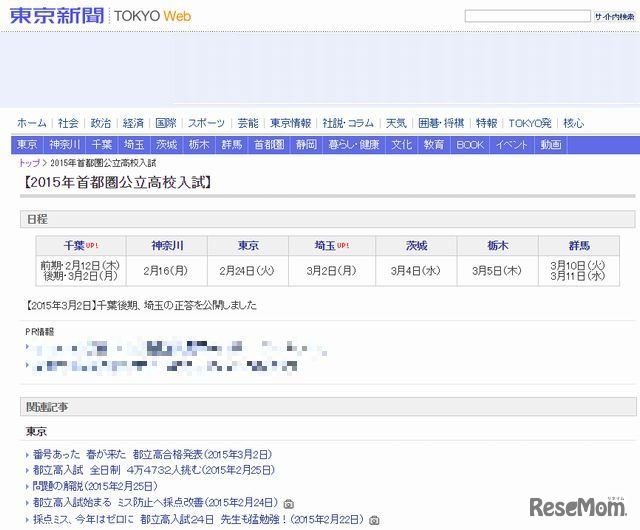Open the 群馬 link in the schedule table
Viewport: 640px width, 530px height.
click(x=579, y=246)
